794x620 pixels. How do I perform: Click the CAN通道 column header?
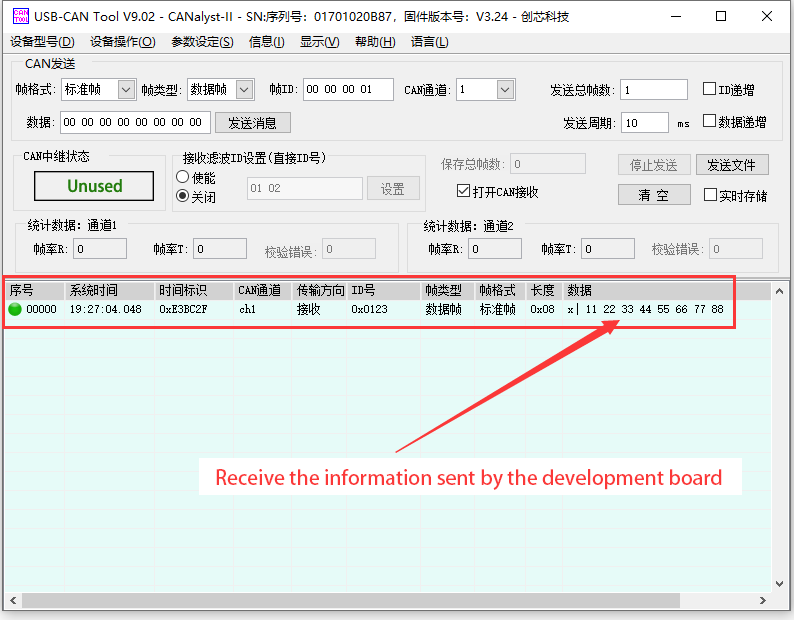tap(263, 290)
